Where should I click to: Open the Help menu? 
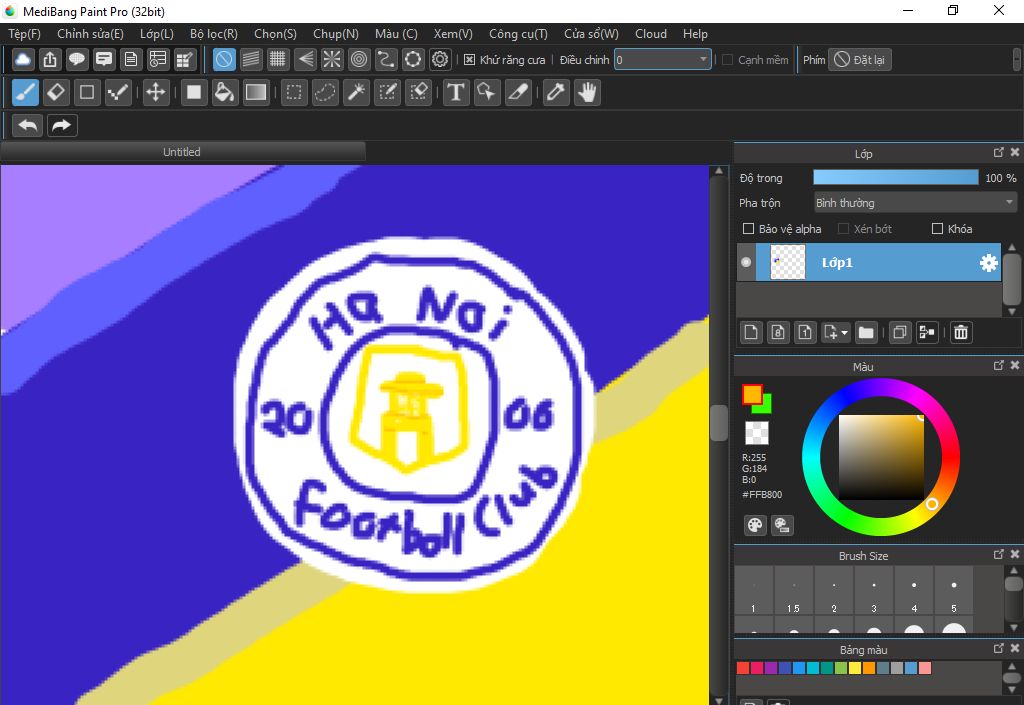pos(696,34)
